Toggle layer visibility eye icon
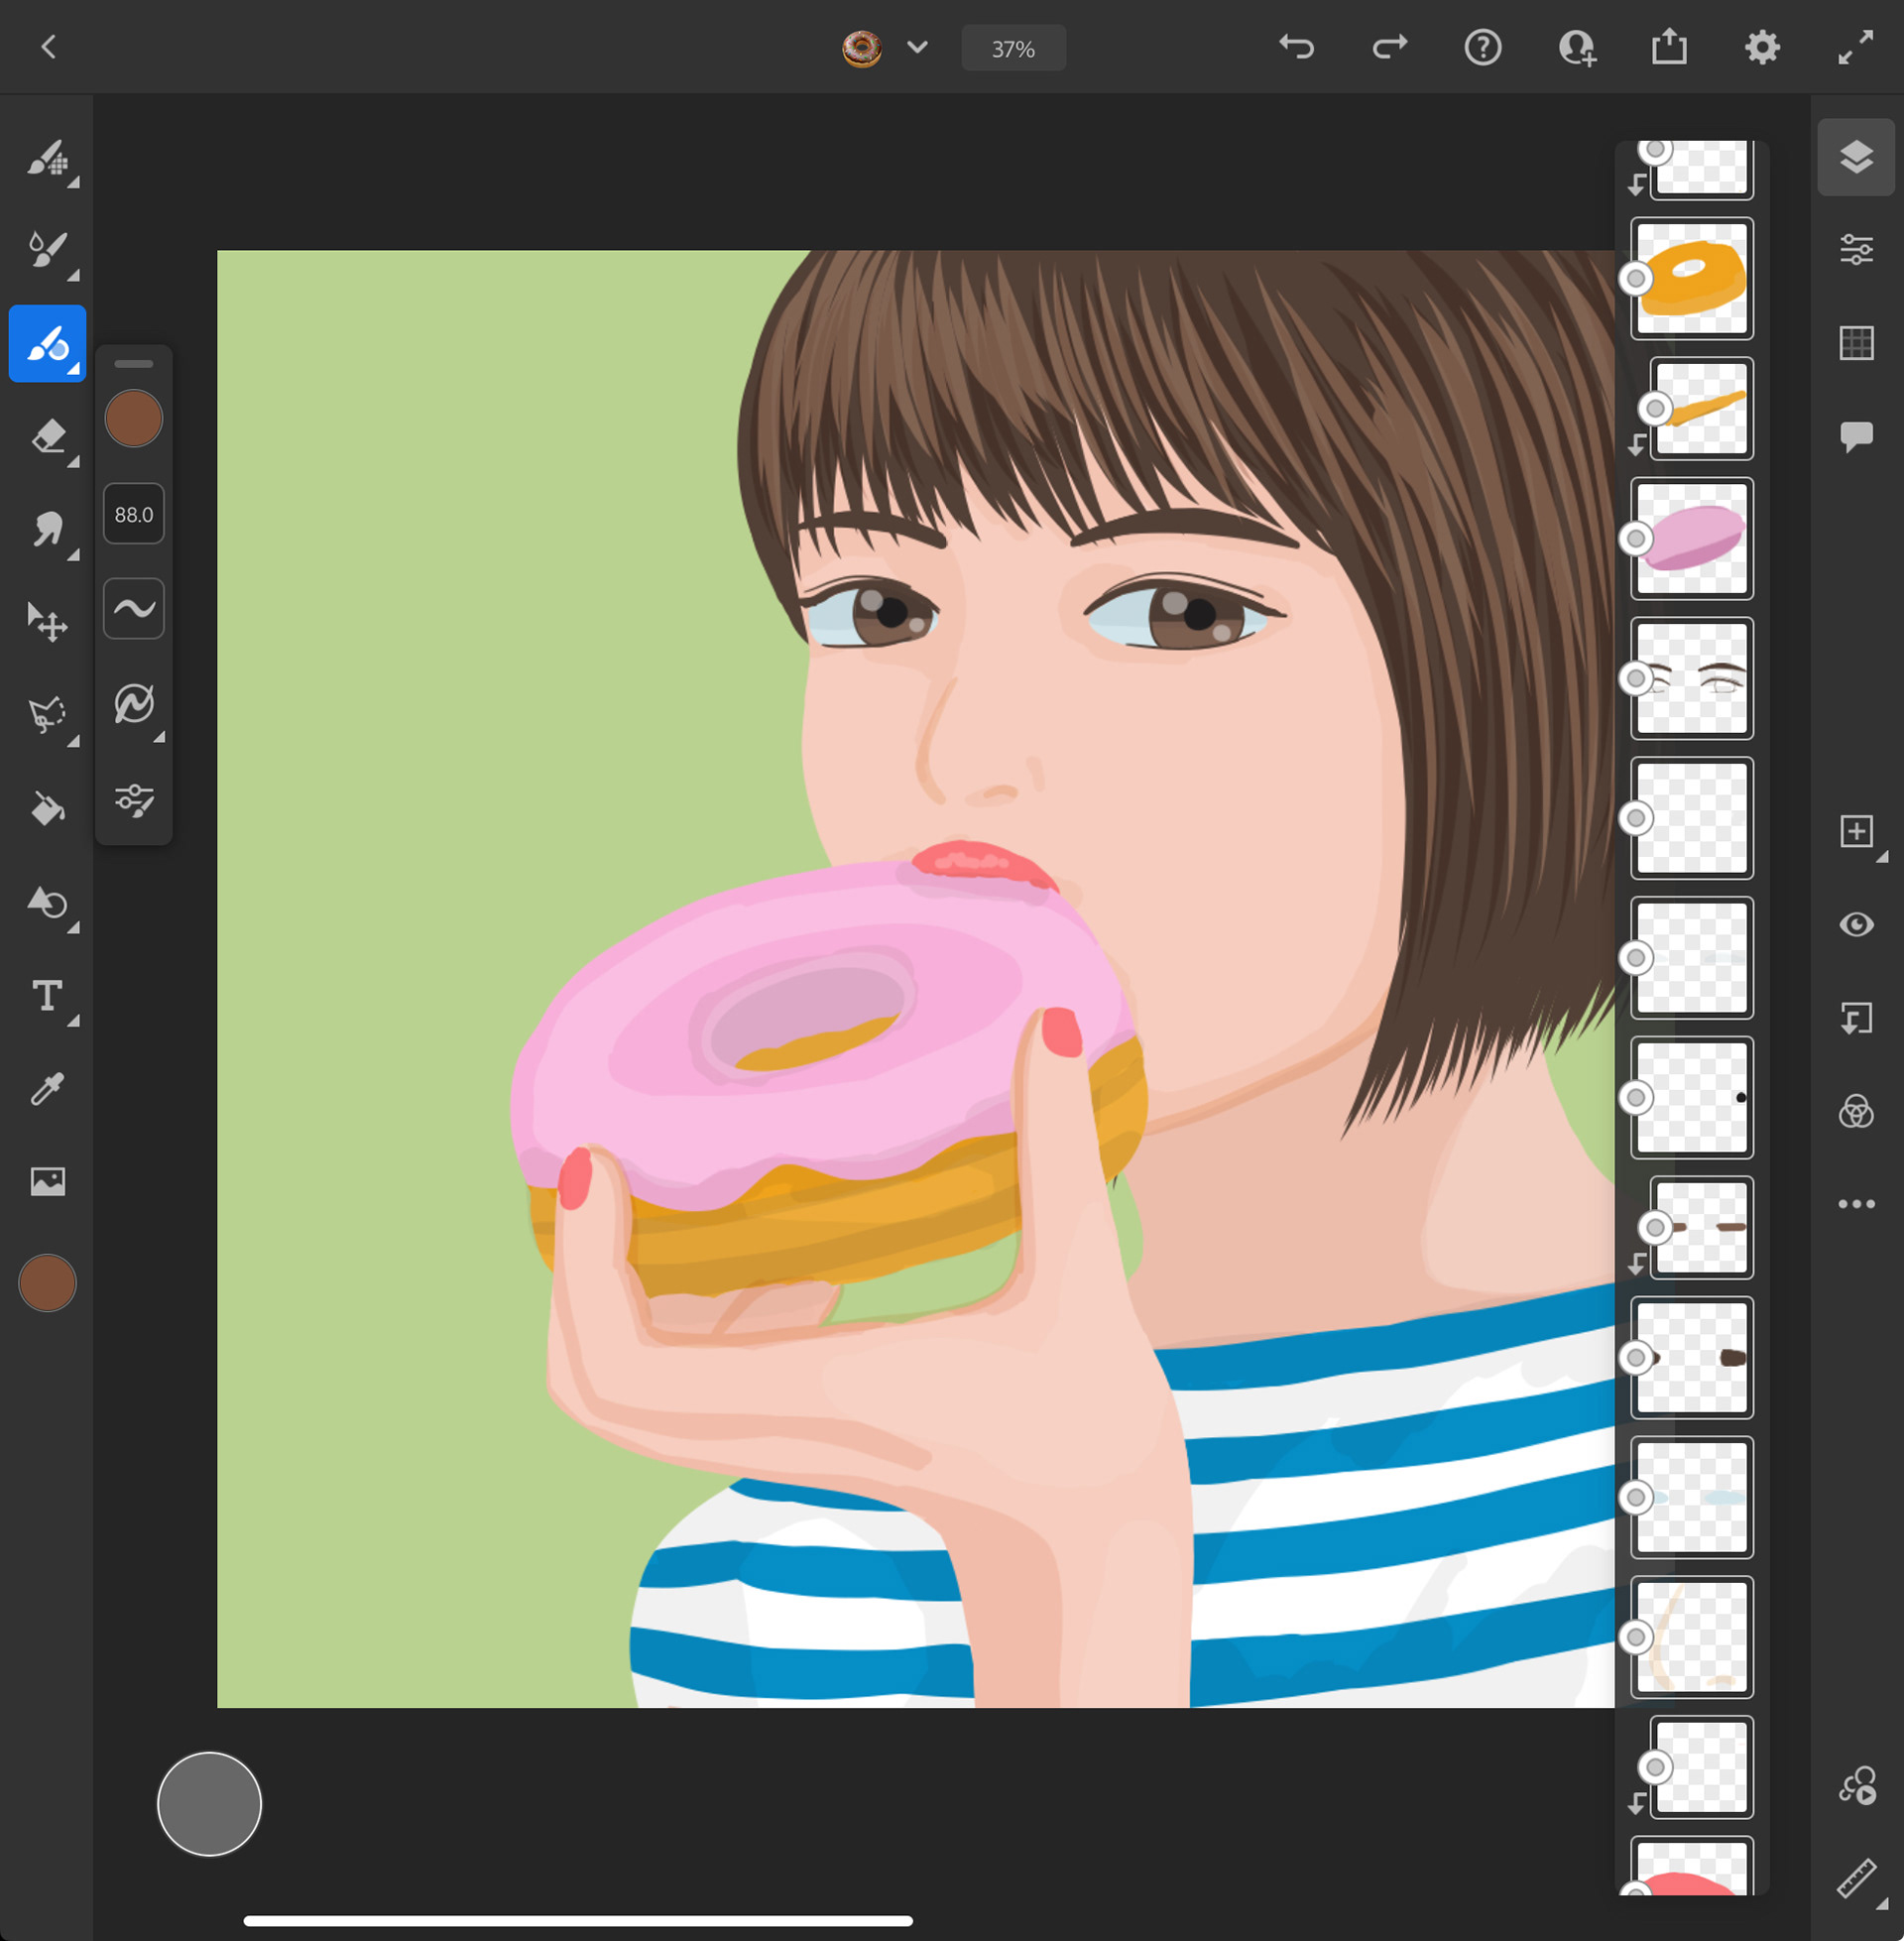Viewport: 1904px width, 1941px height. point(1855,924)
